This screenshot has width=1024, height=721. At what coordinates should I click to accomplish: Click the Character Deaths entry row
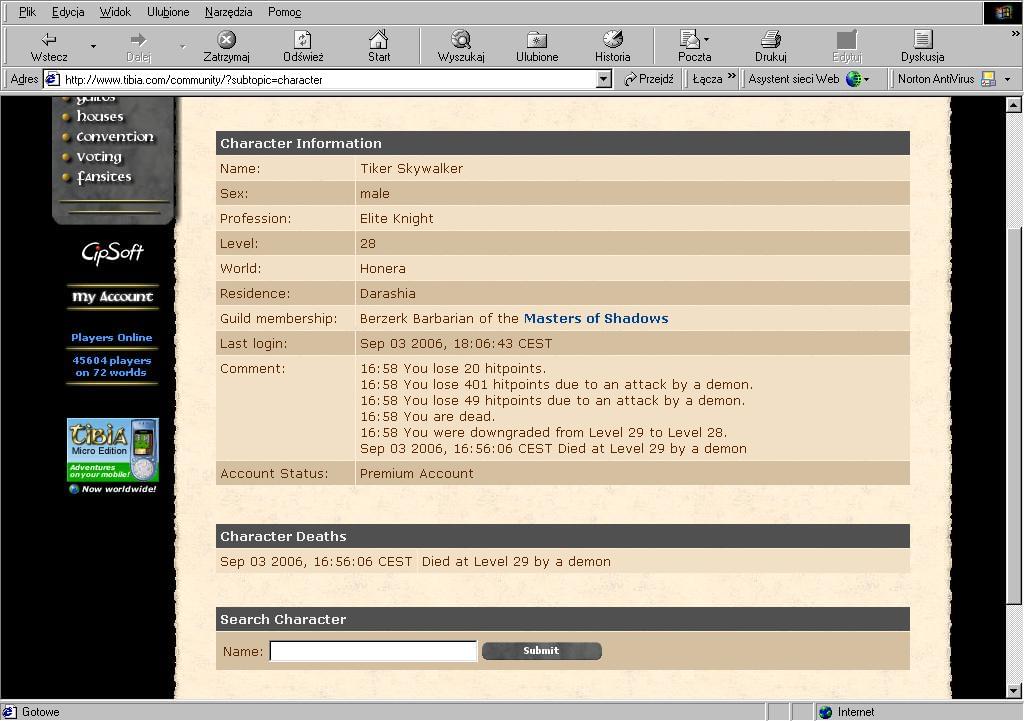[x=562, y=562]
